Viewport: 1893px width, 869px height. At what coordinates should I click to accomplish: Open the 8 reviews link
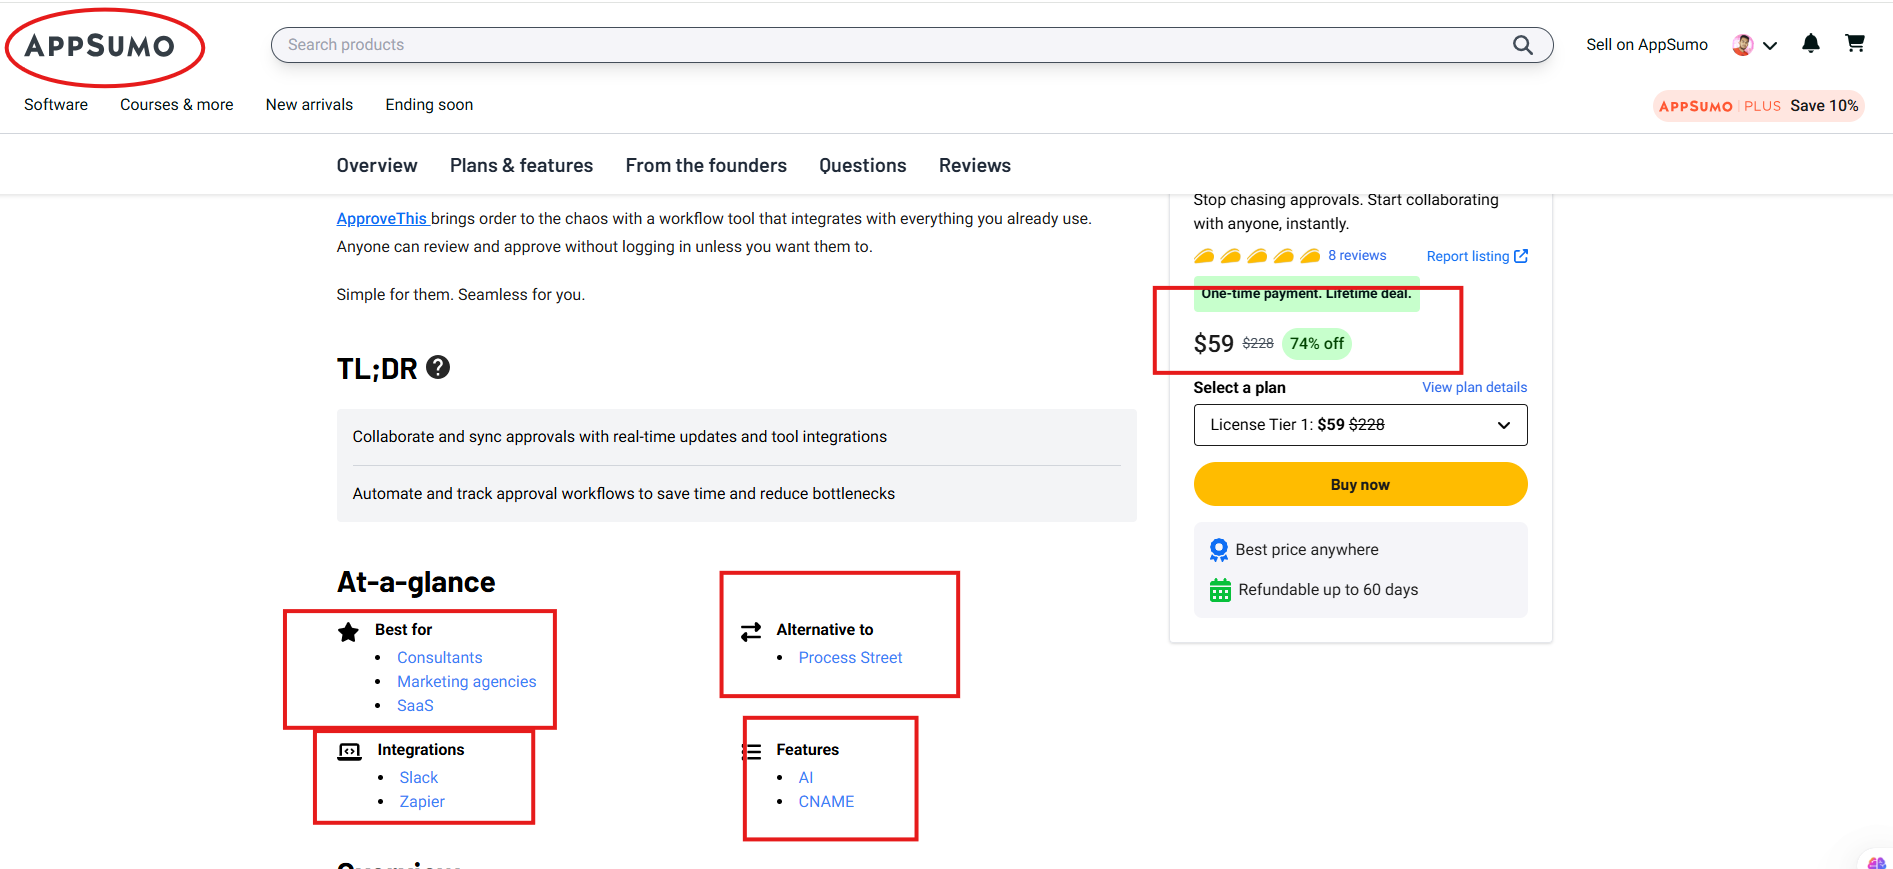pyautogui.click(x=1357, y=256)
